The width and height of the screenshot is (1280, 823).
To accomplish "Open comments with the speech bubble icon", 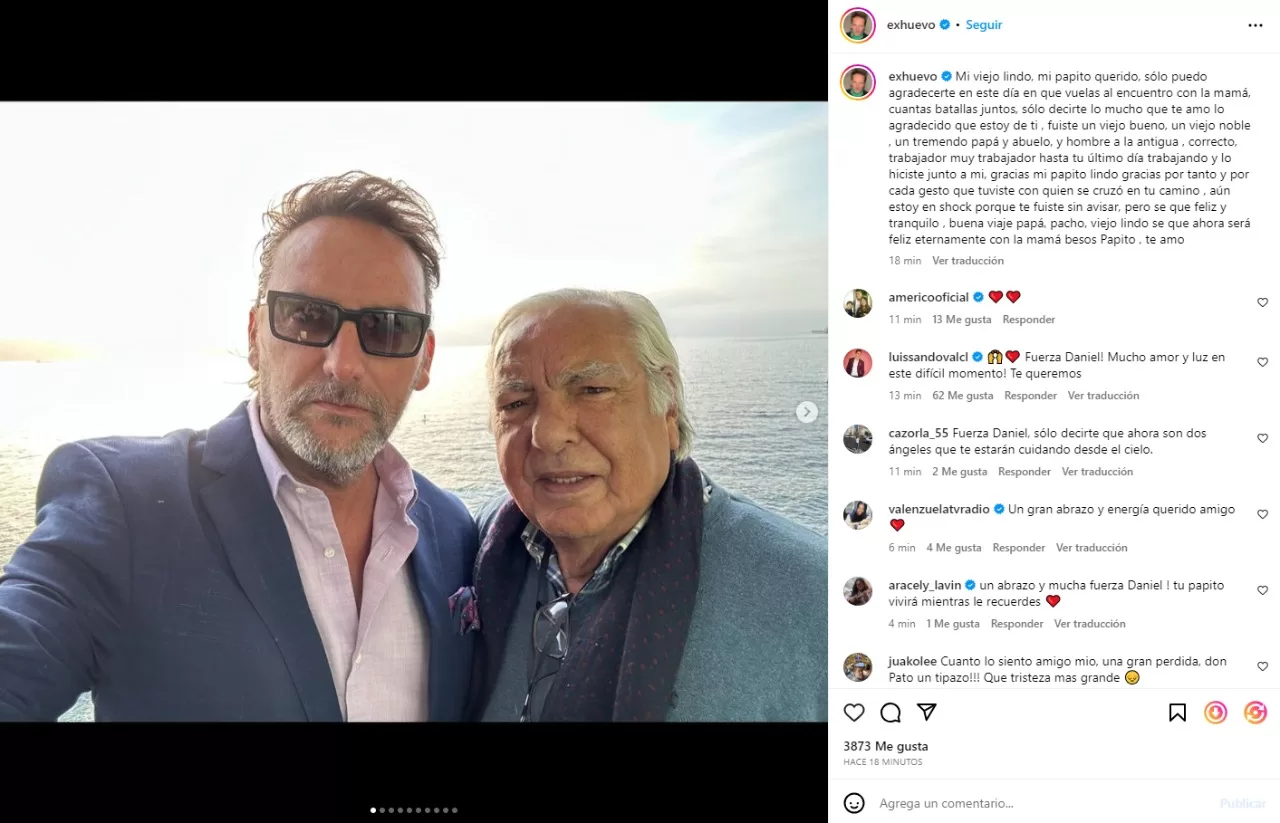I will click(x=890, y=712).
